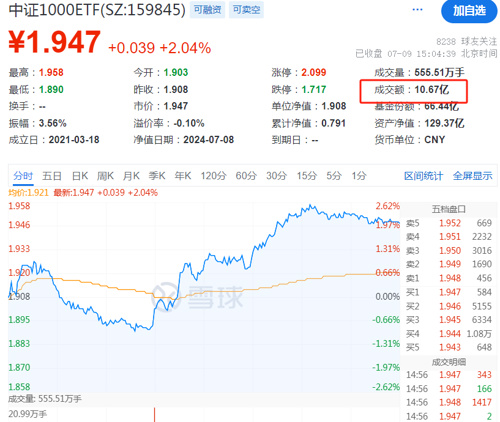Screen dimensions: 500x422
Task: Click the 净值日期 2024-07-08 value
Action: coord(209,140)
